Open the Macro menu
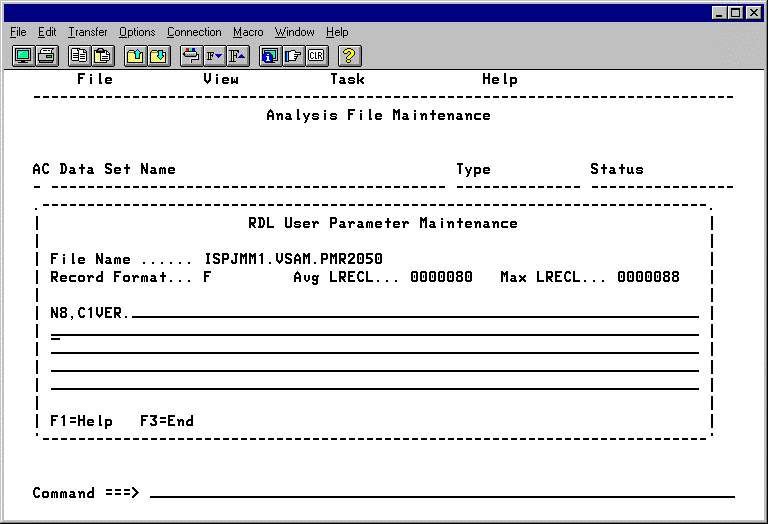 pos(248,32)
